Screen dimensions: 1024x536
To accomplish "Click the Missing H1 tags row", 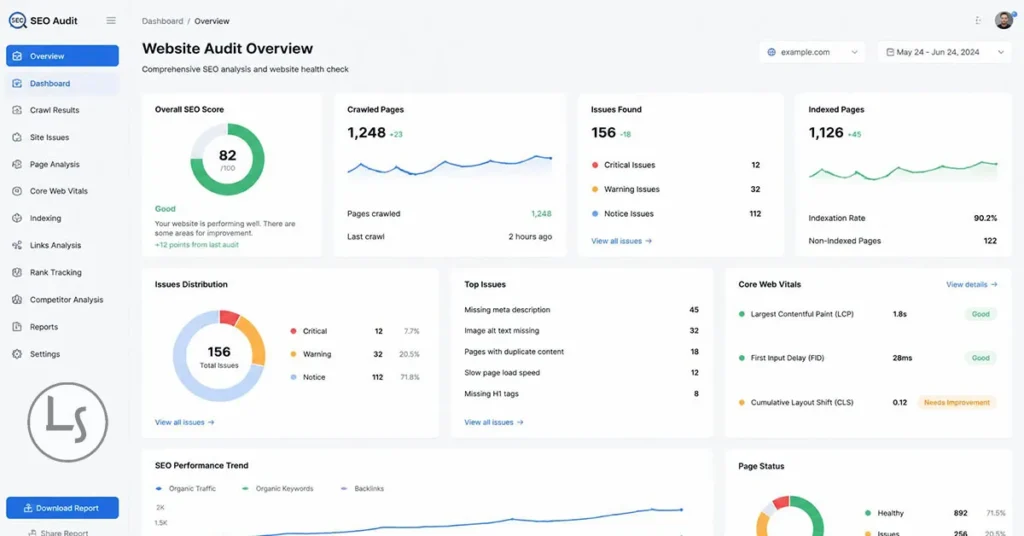I will pos(581,394).
